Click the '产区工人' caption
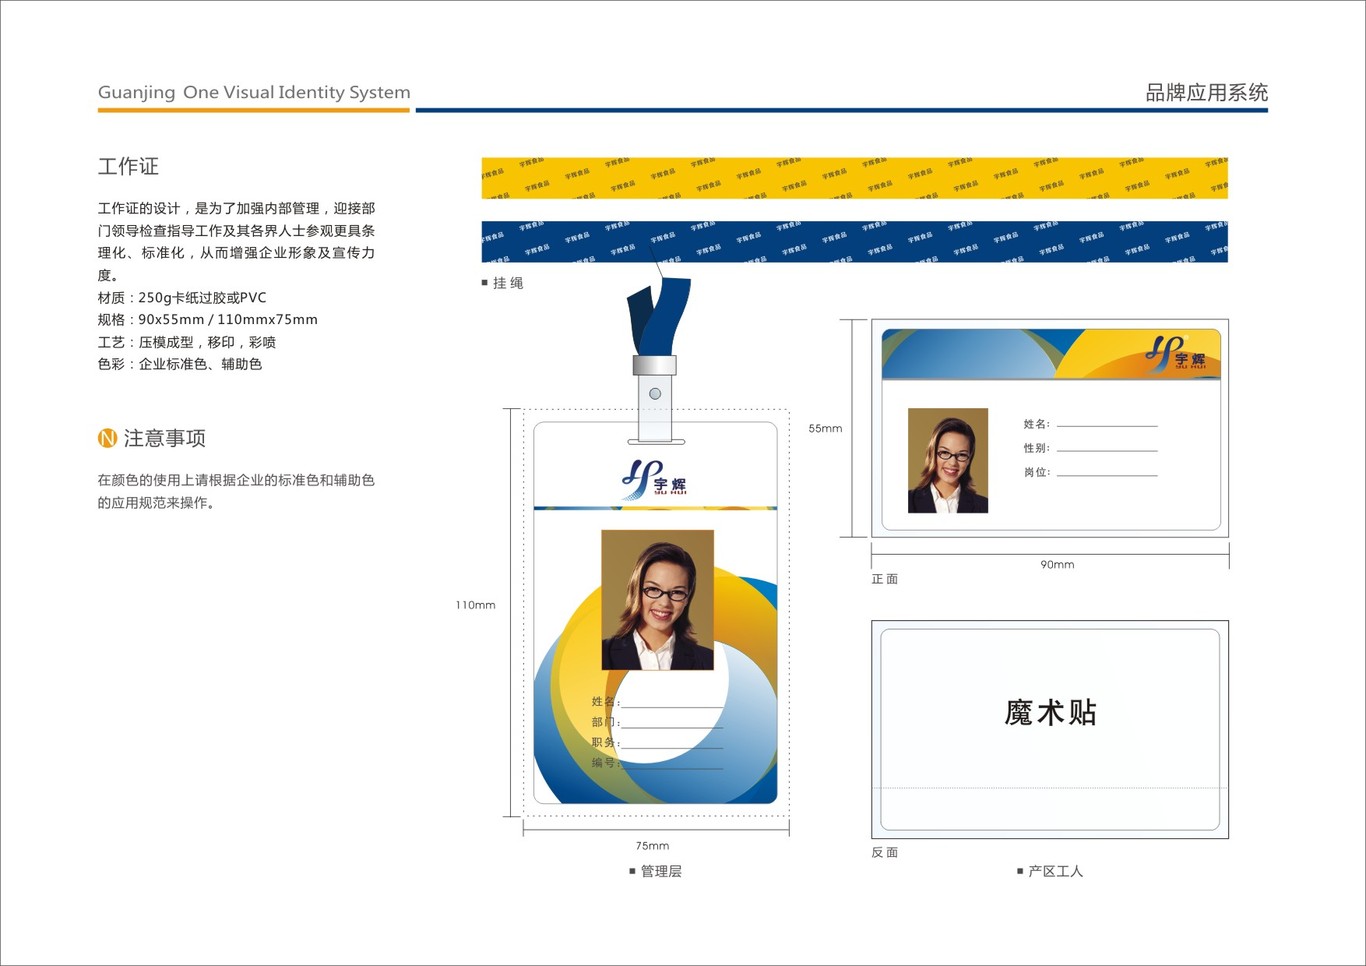 click(1056, 871)
